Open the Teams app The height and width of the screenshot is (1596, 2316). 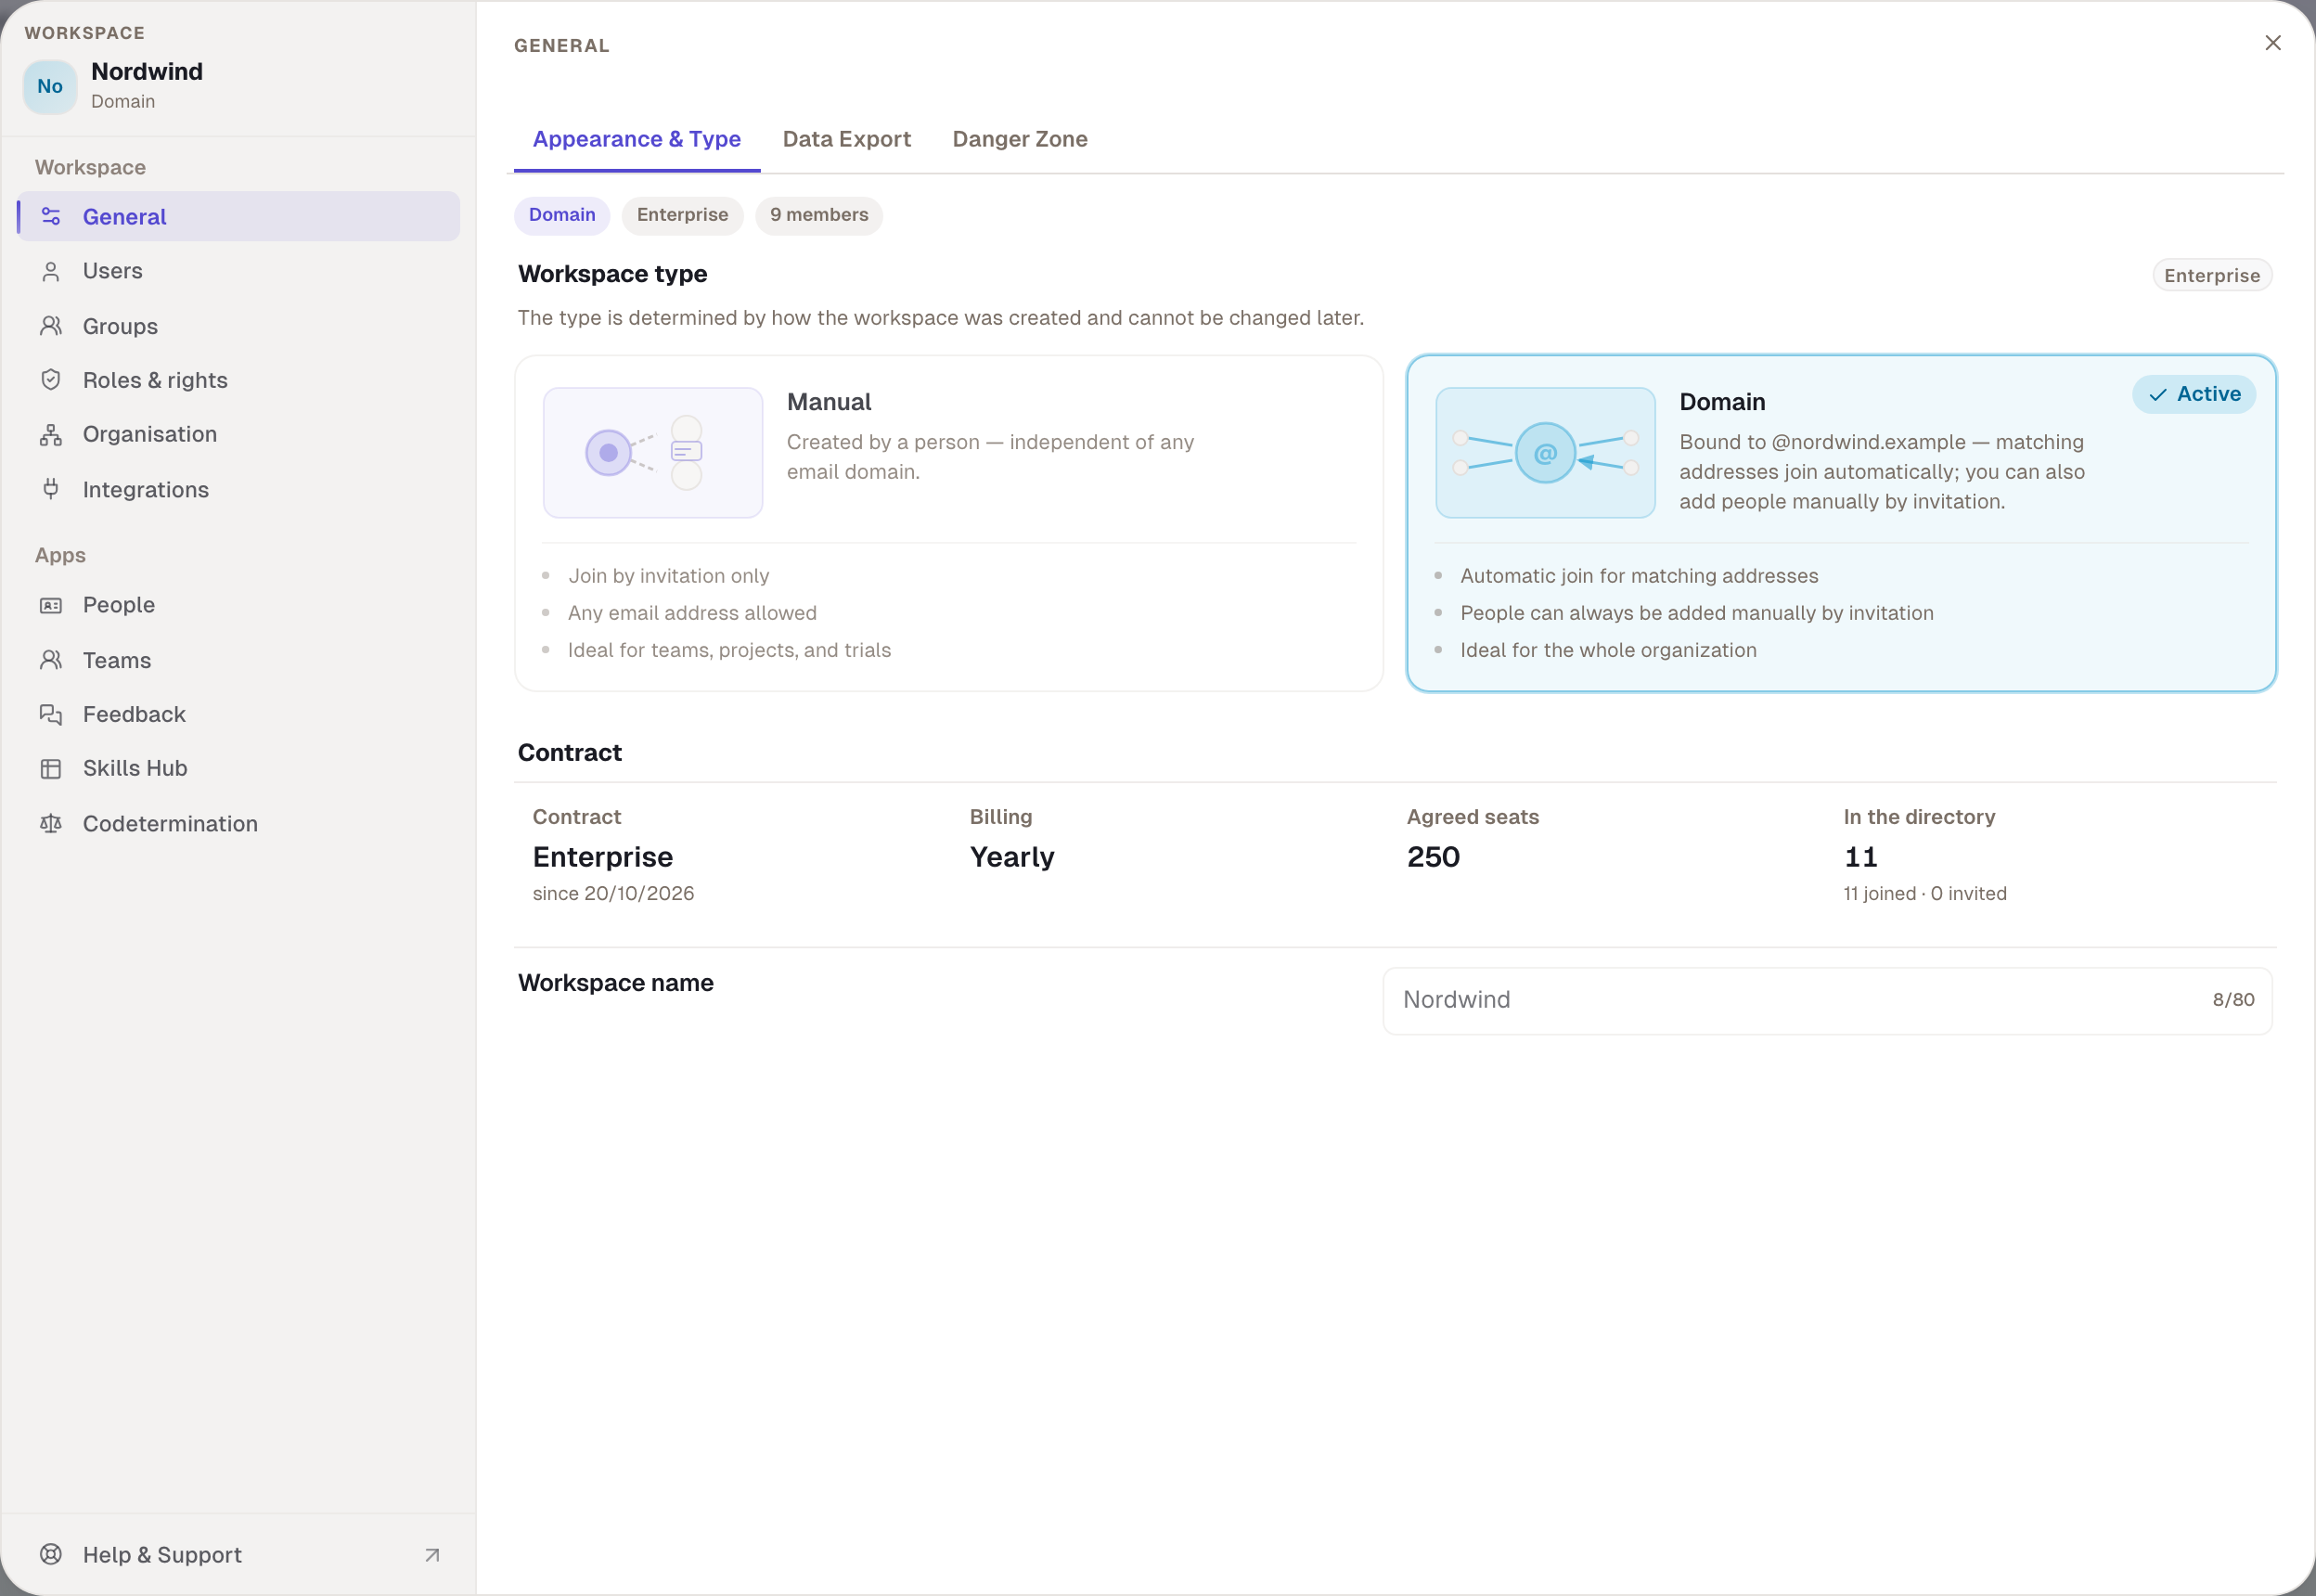[239, 660]
